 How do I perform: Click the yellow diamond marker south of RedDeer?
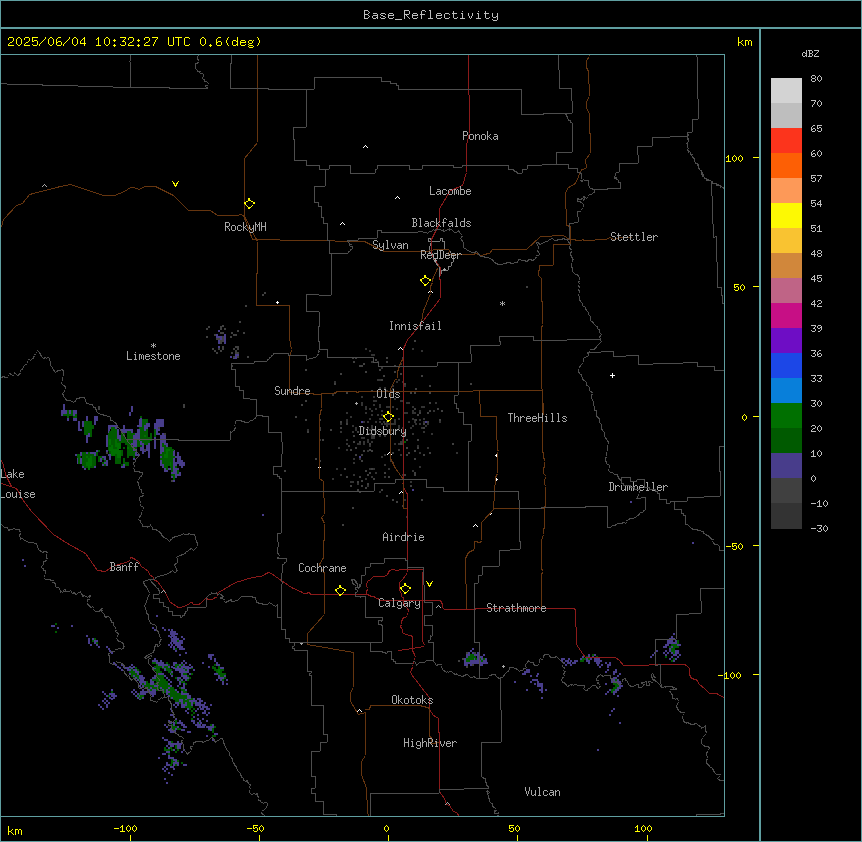[425, 281]
